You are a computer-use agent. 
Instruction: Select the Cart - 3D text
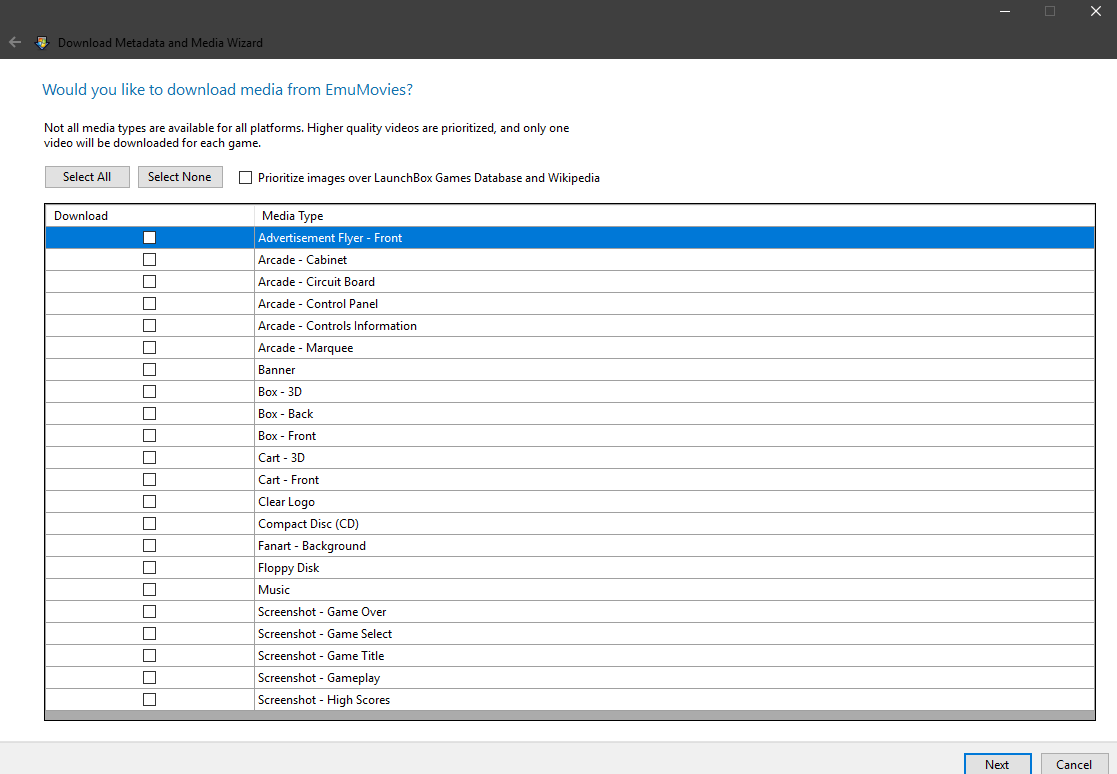[x=281, y=458]
